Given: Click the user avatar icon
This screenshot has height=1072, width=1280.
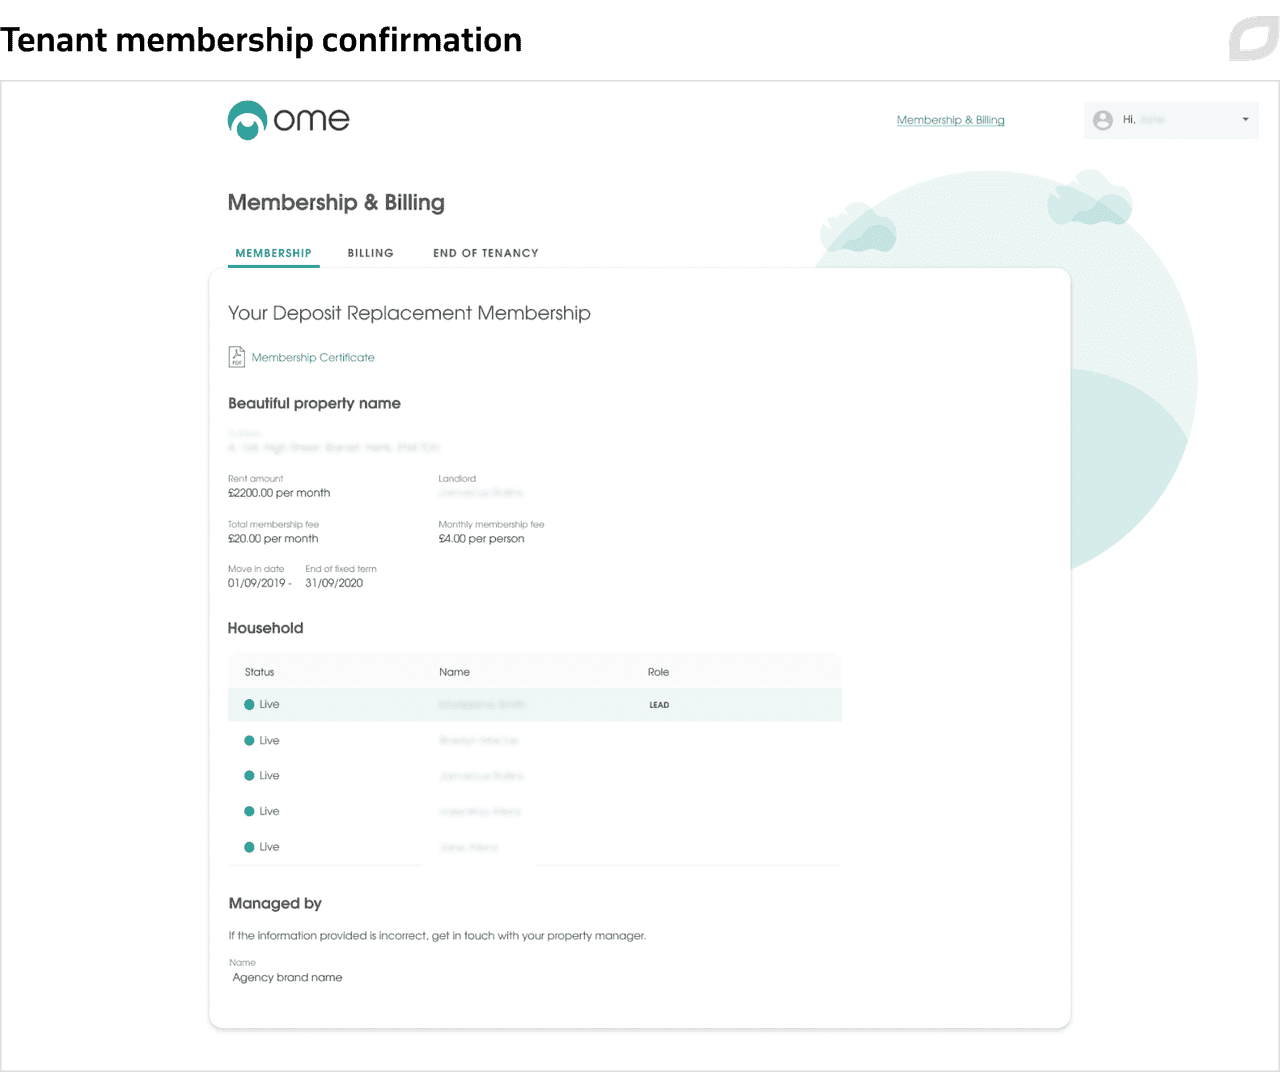Looking at the screenshot, I should [1102, 119].
